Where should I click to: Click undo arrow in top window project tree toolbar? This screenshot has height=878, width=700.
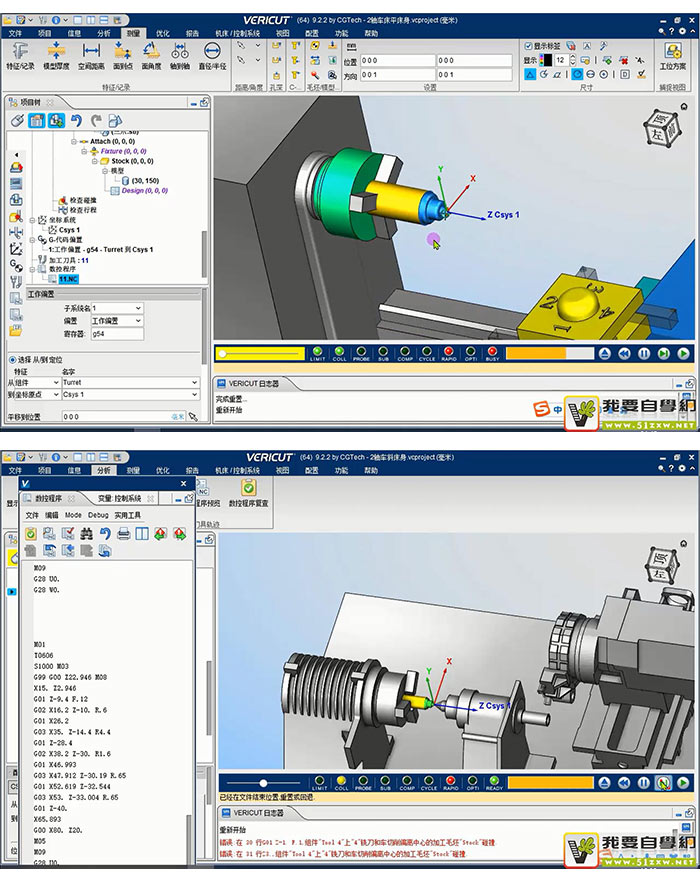click(76, 120)
